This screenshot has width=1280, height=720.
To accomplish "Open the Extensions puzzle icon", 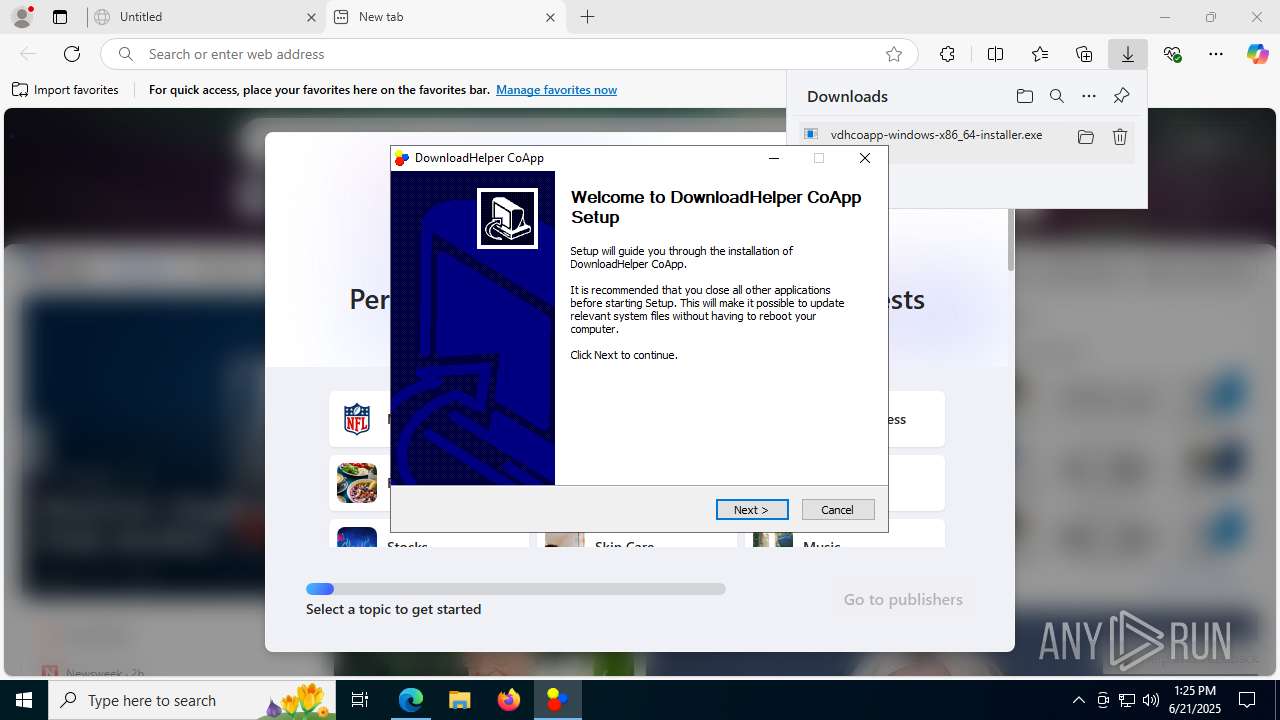I will point(947,54).
